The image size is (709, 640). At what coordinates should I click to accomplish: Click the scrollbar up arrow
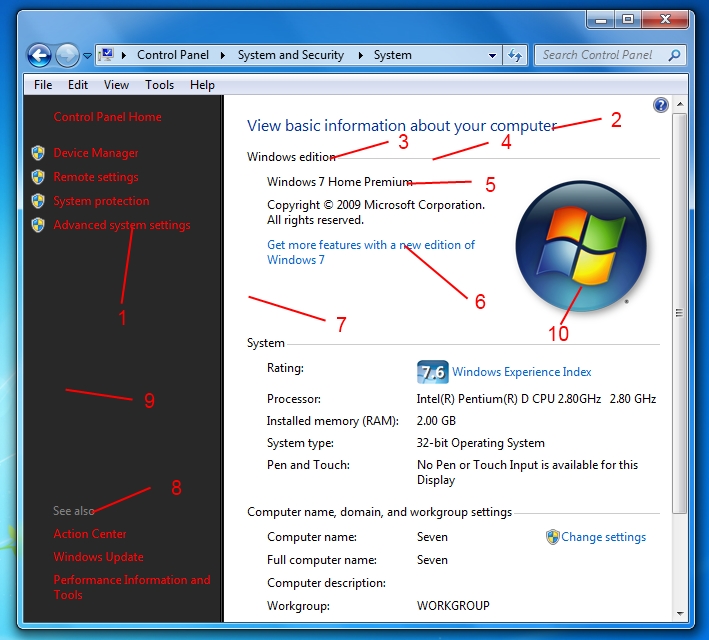click(x=680, y=104)
